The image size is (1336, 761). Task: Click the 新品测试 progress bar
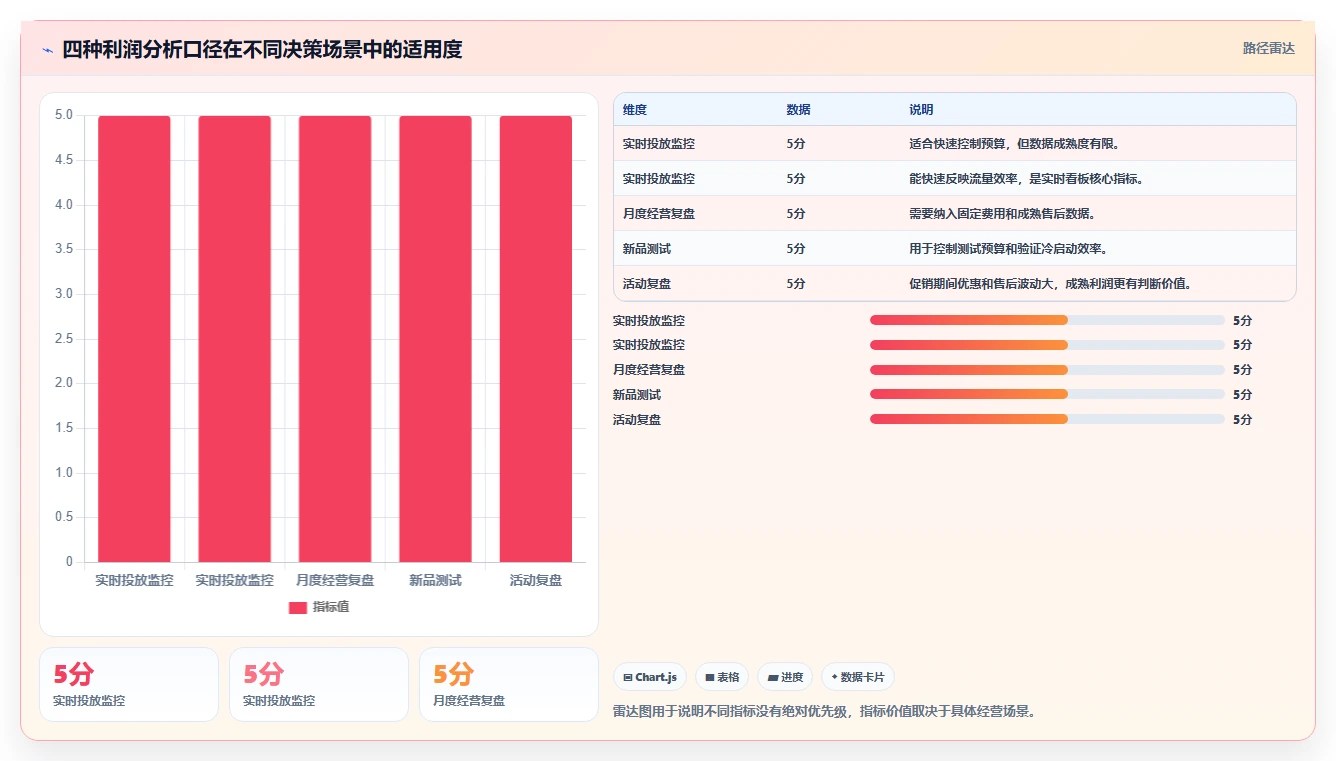pos(1047,394)
